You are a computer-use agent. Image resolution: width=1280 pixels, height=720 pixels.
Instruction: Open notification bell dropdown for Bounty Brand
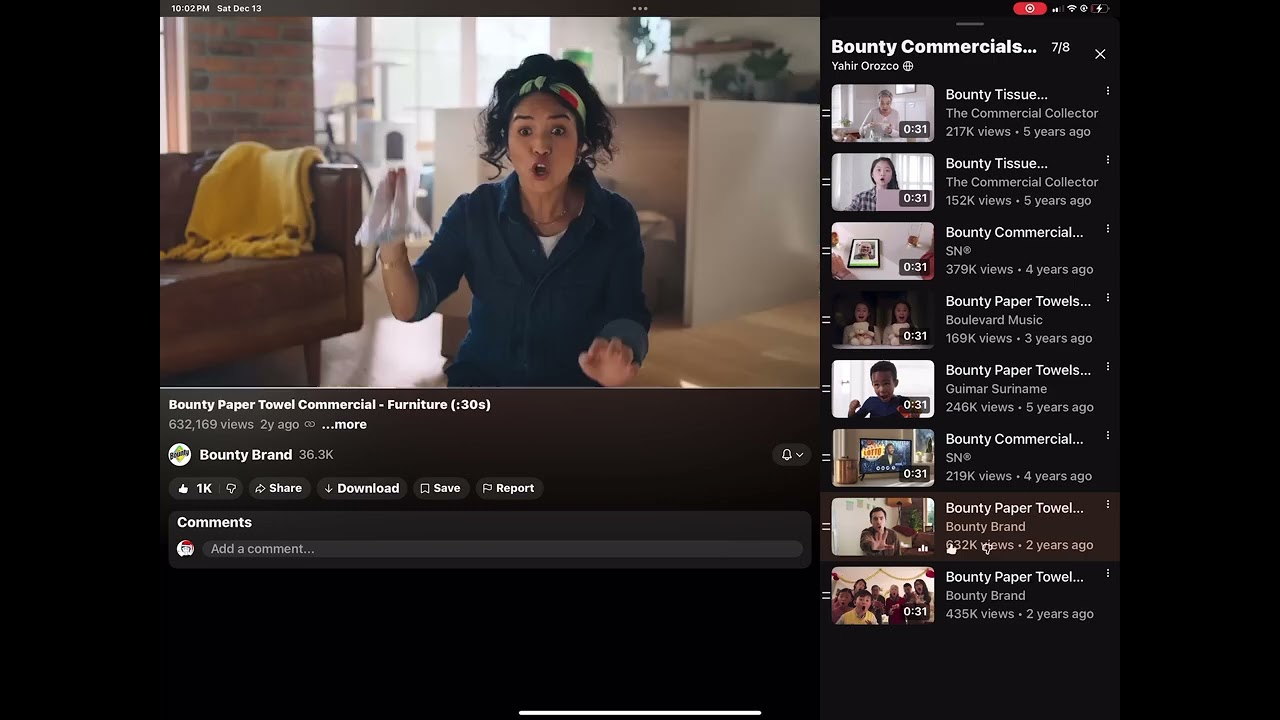click(792, 455)
